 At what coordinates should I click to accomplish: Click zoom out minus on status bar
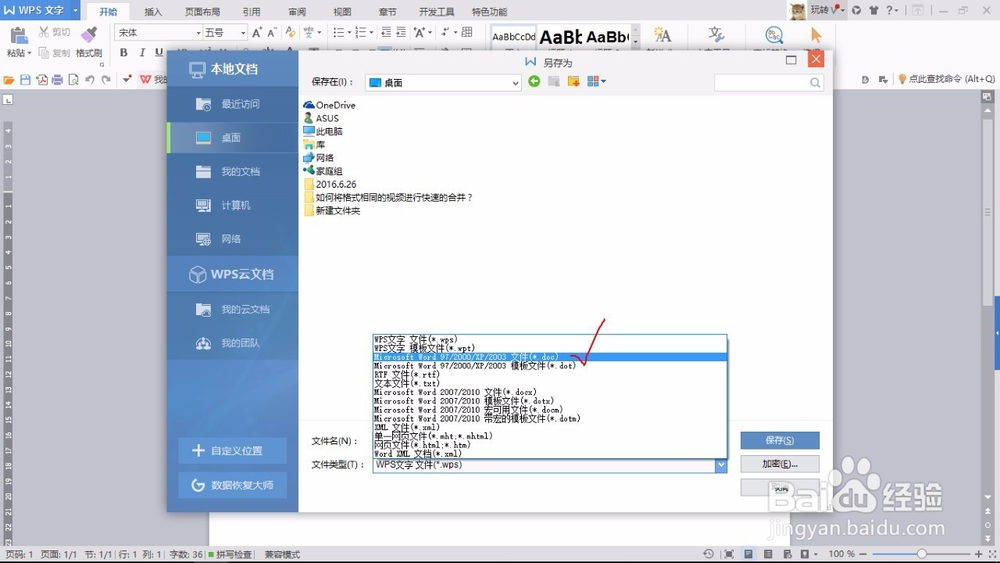point(863,554)
